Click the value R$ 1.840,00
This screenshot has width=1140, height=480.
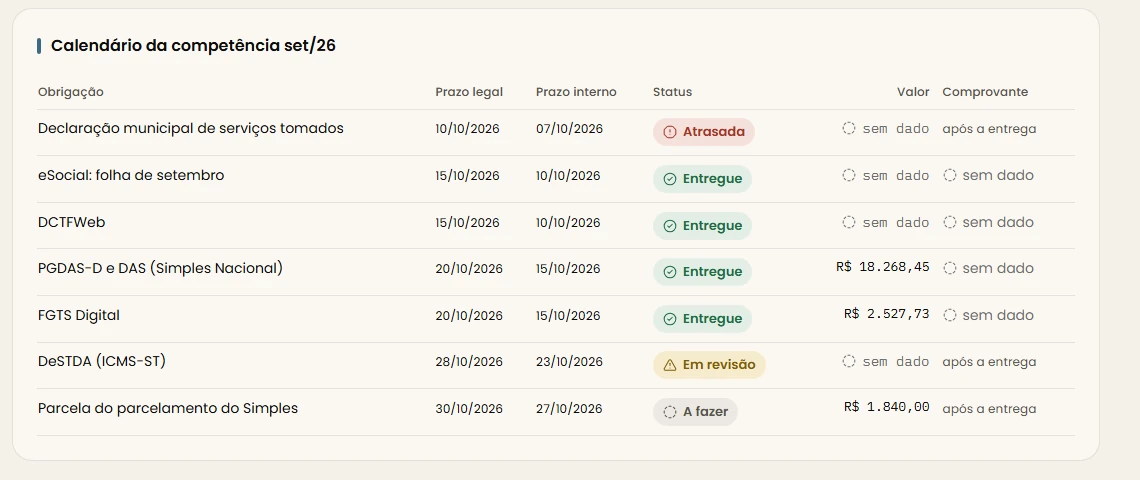(887, 407)
